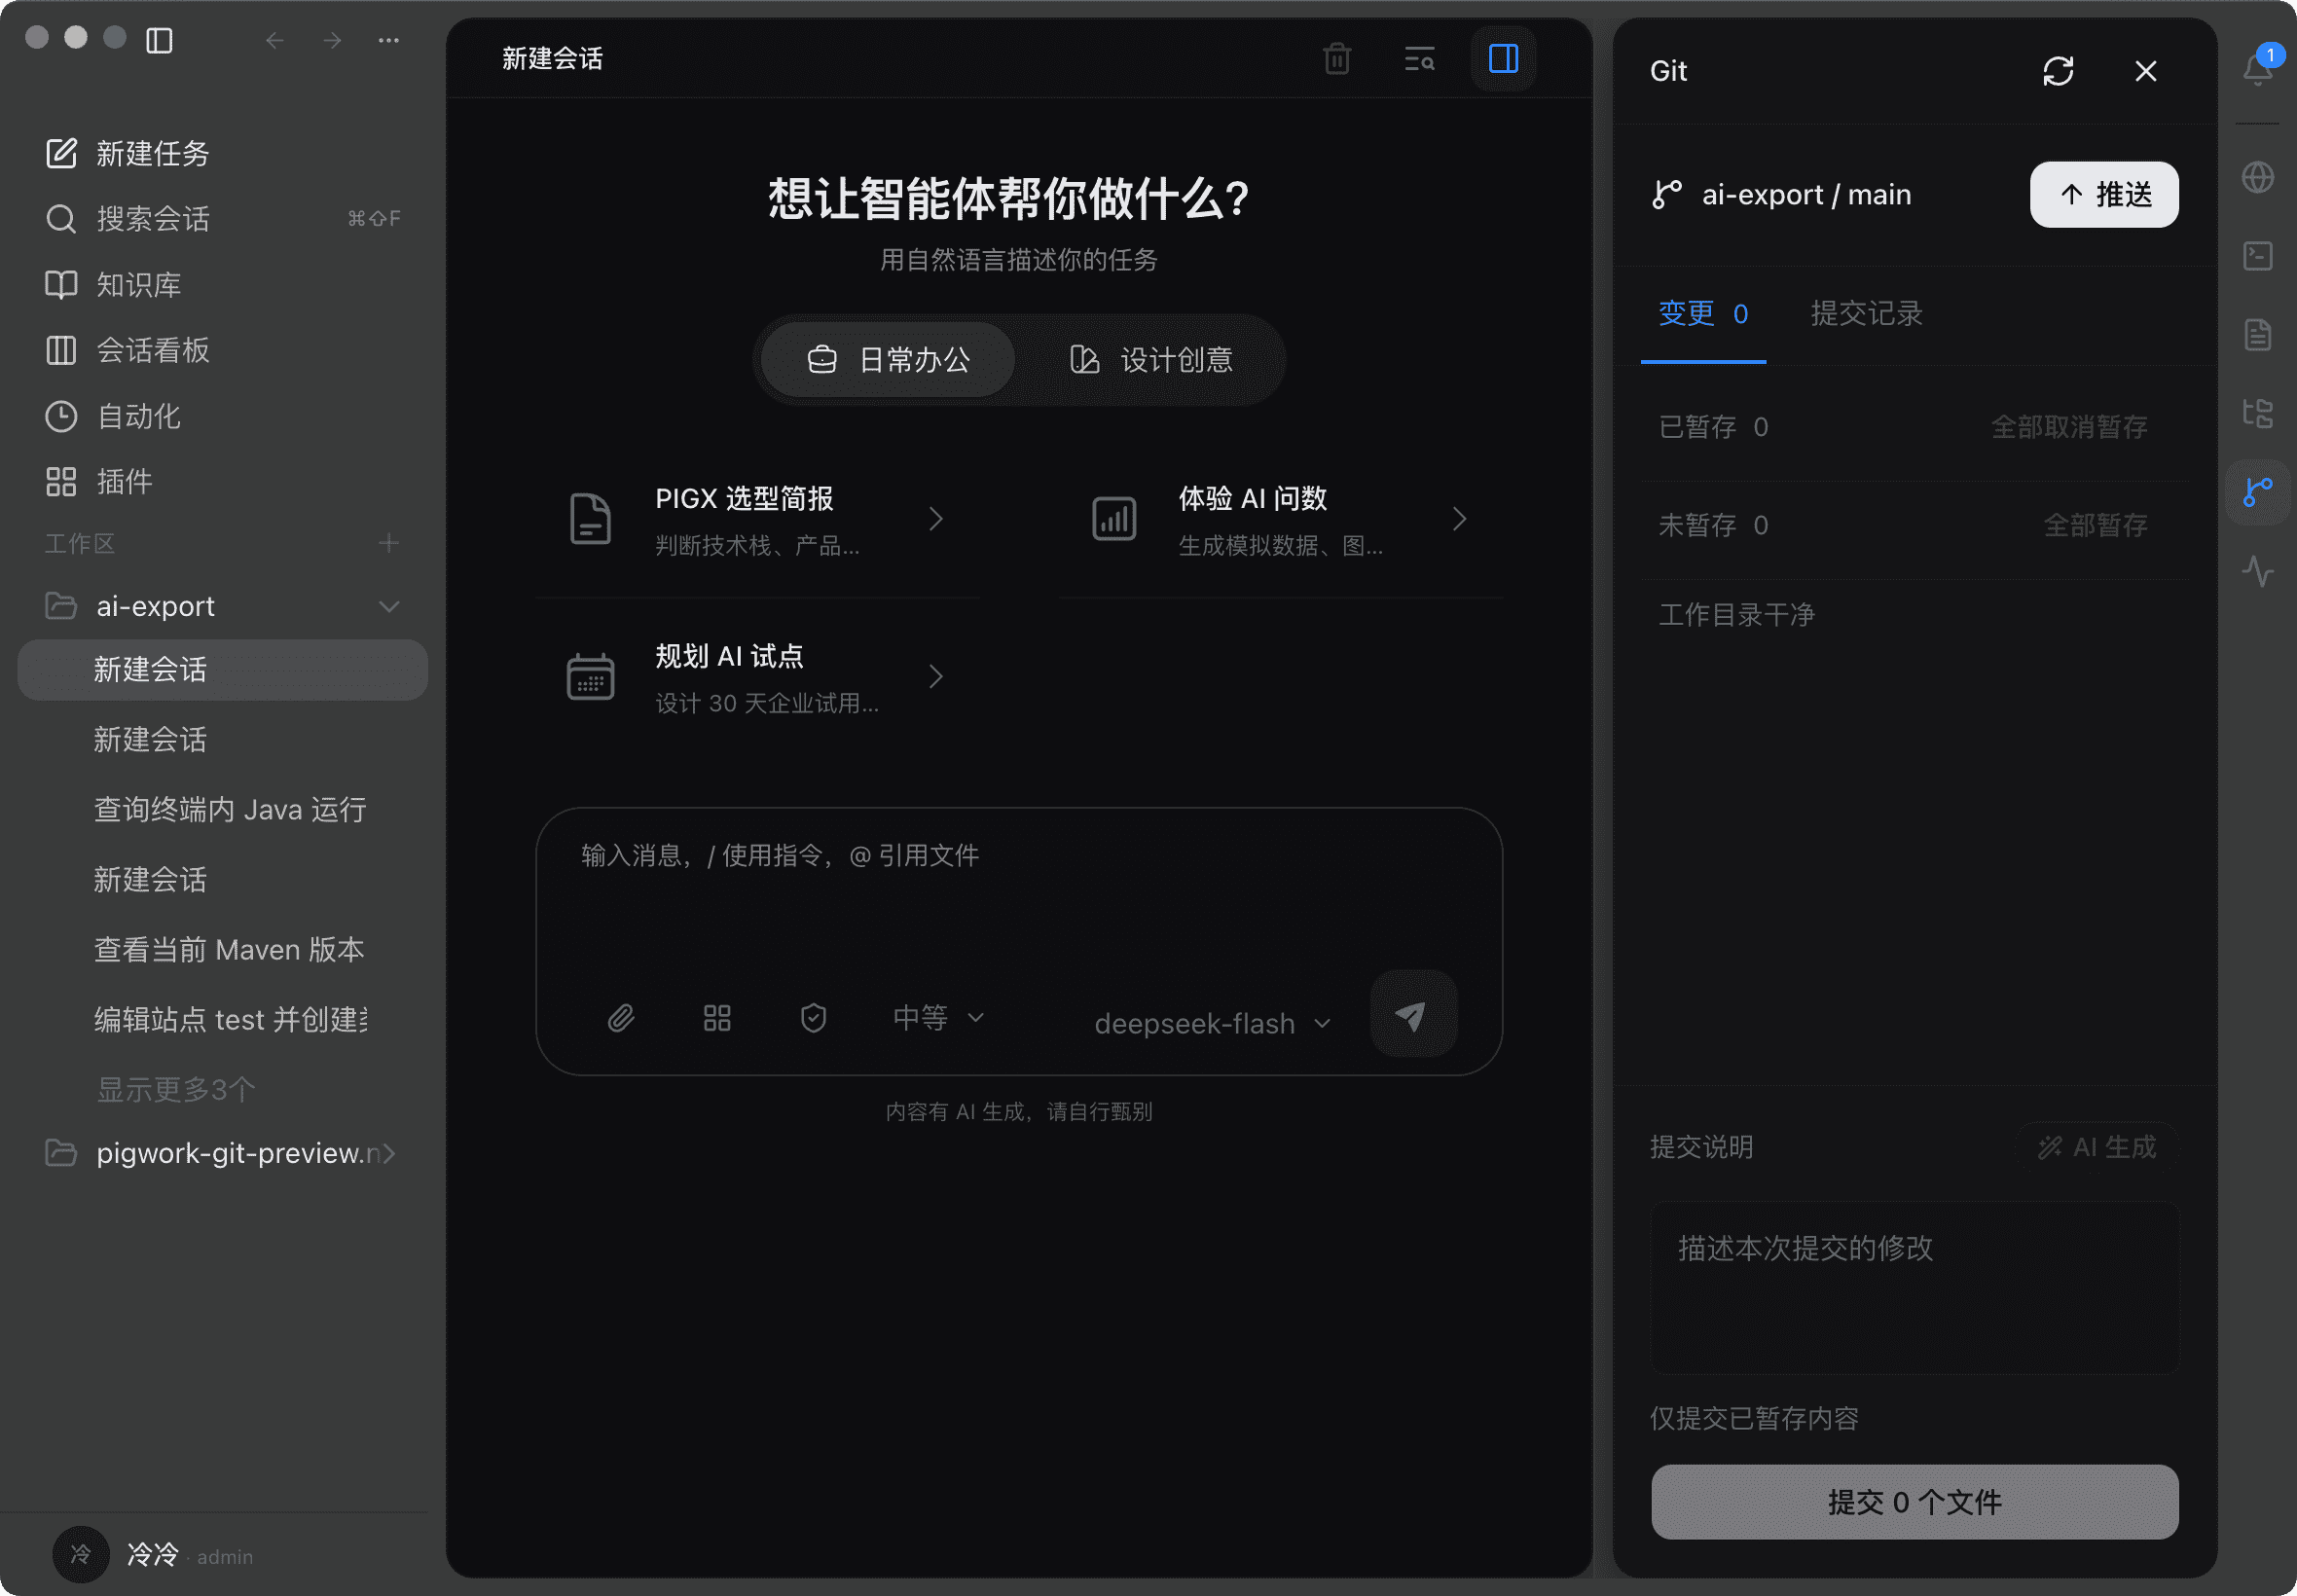Open the document icon in the right rail
This screenshot has width=2297, height=1596.
[2257, 334]
